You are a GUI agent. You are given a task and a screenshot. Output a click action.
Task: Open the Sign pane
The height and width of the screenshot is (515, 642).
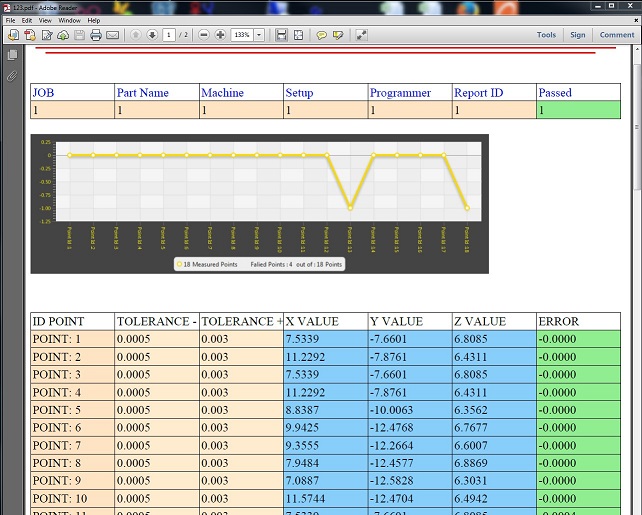[x=578, y=35]
